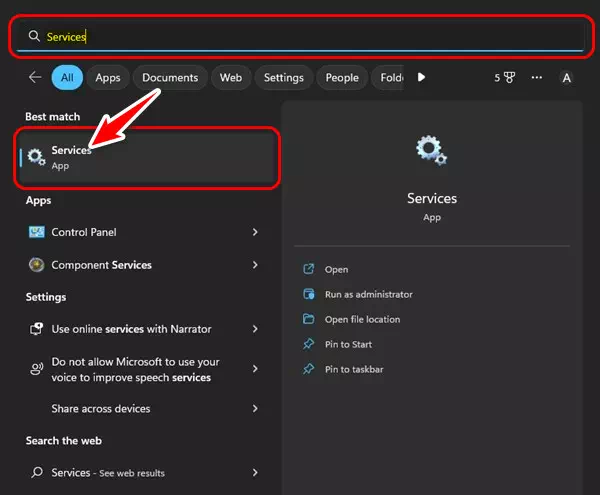The width and height of the screenshot is (600, 495).
Task: Open Share across devices setting
Action: click(x=143, y=409)
